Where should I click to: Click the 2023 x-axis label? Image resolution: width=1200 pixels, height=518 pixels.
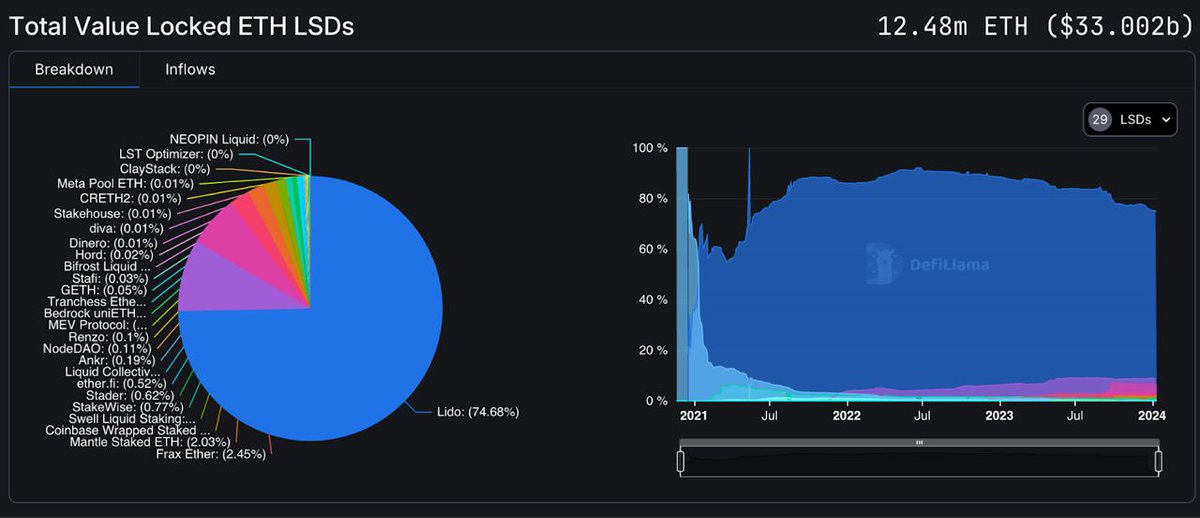[x=1000, y=414]
